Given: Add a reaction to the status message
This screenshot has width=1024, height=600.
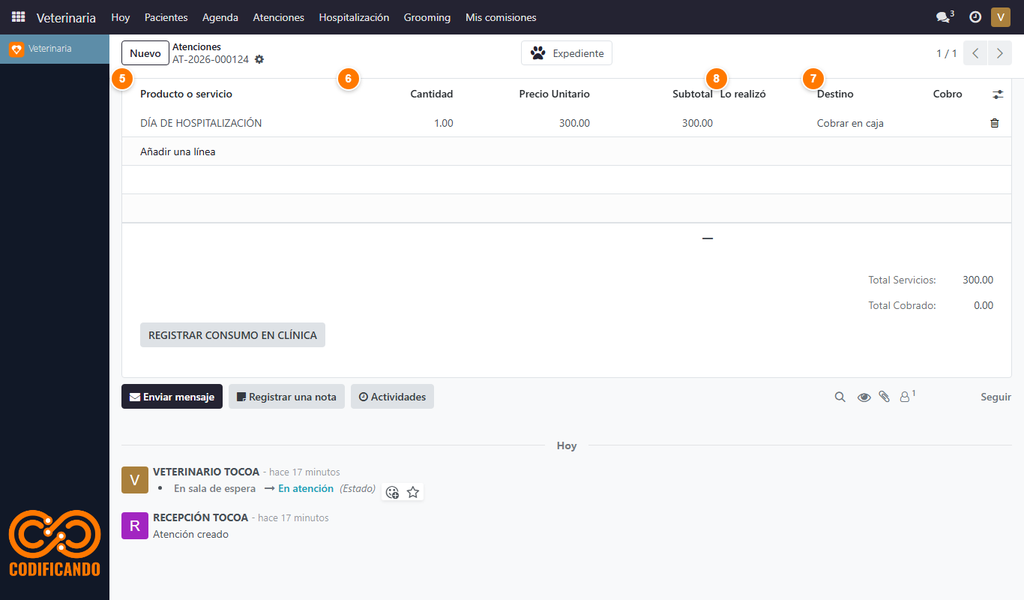Looking at the screenshot, I should point(392,492).
